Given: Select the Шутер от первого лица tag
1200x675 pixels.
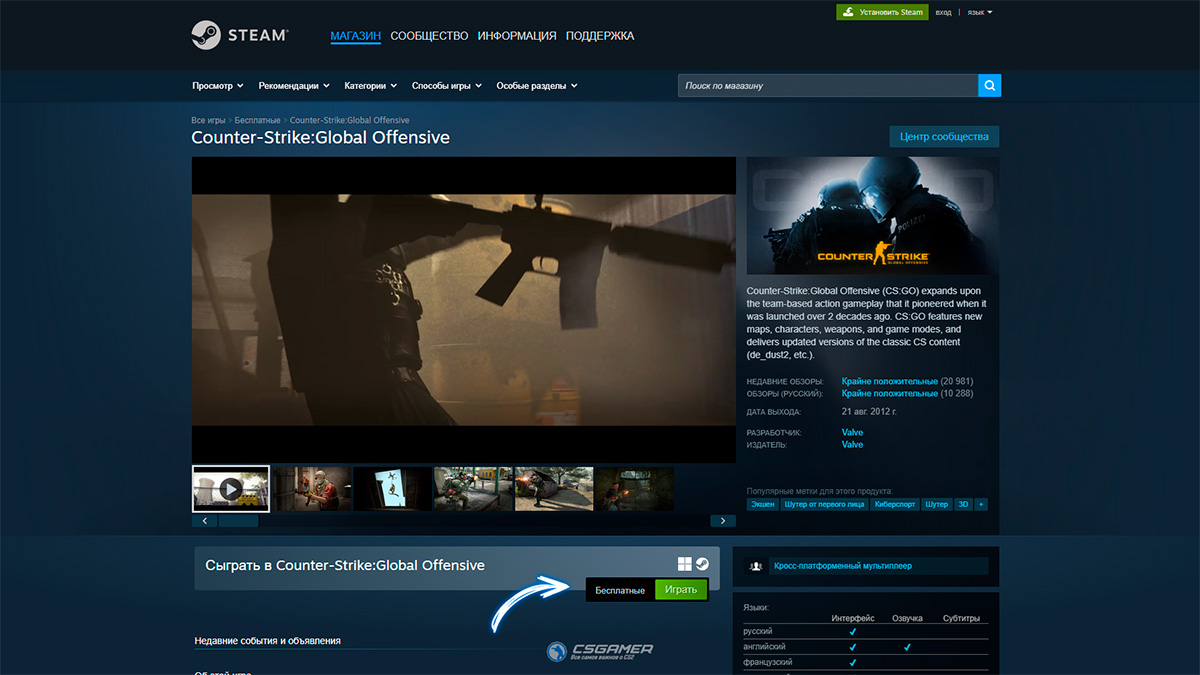Looking at the screenshot, I should 824,505.
